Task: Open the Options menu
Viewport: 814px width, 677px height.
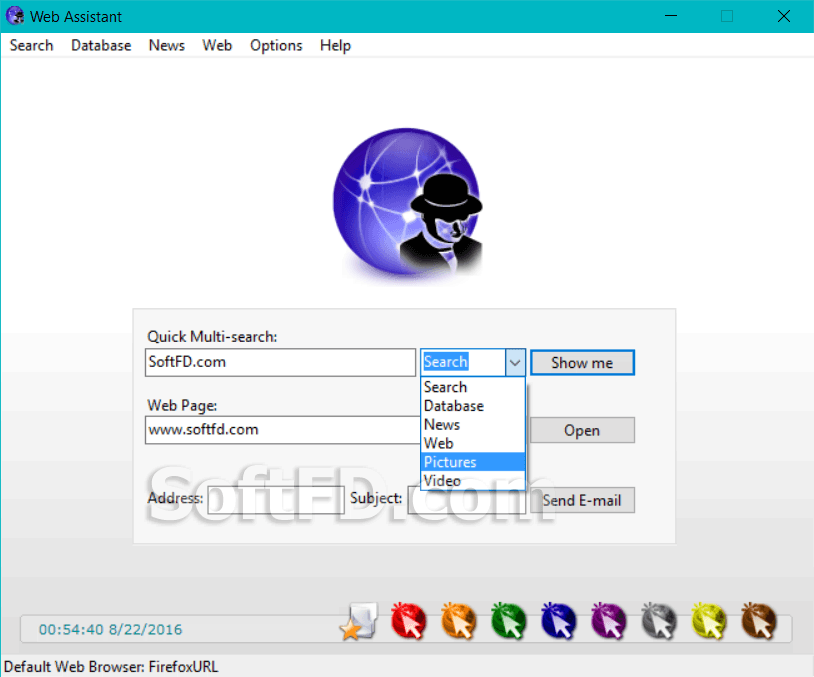Action: point(276,46)
